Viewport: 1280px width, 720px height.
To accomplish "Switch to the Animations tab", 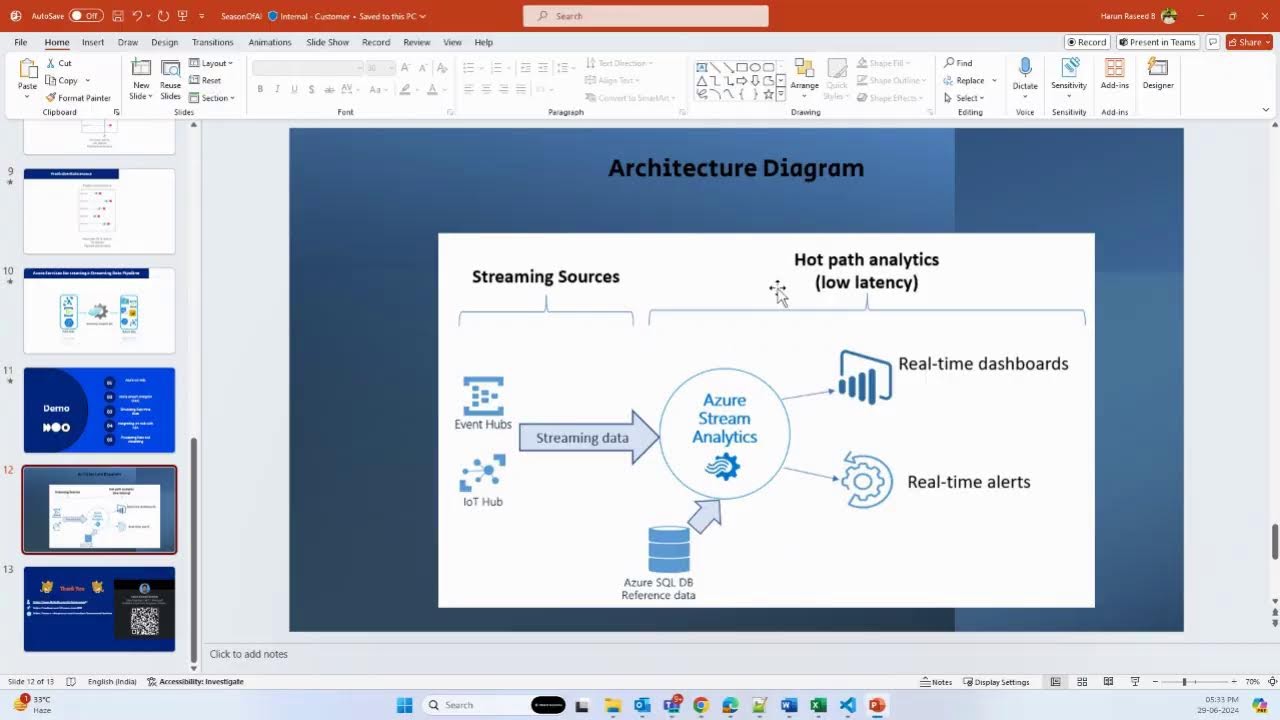I will click(x=270, y=42).
